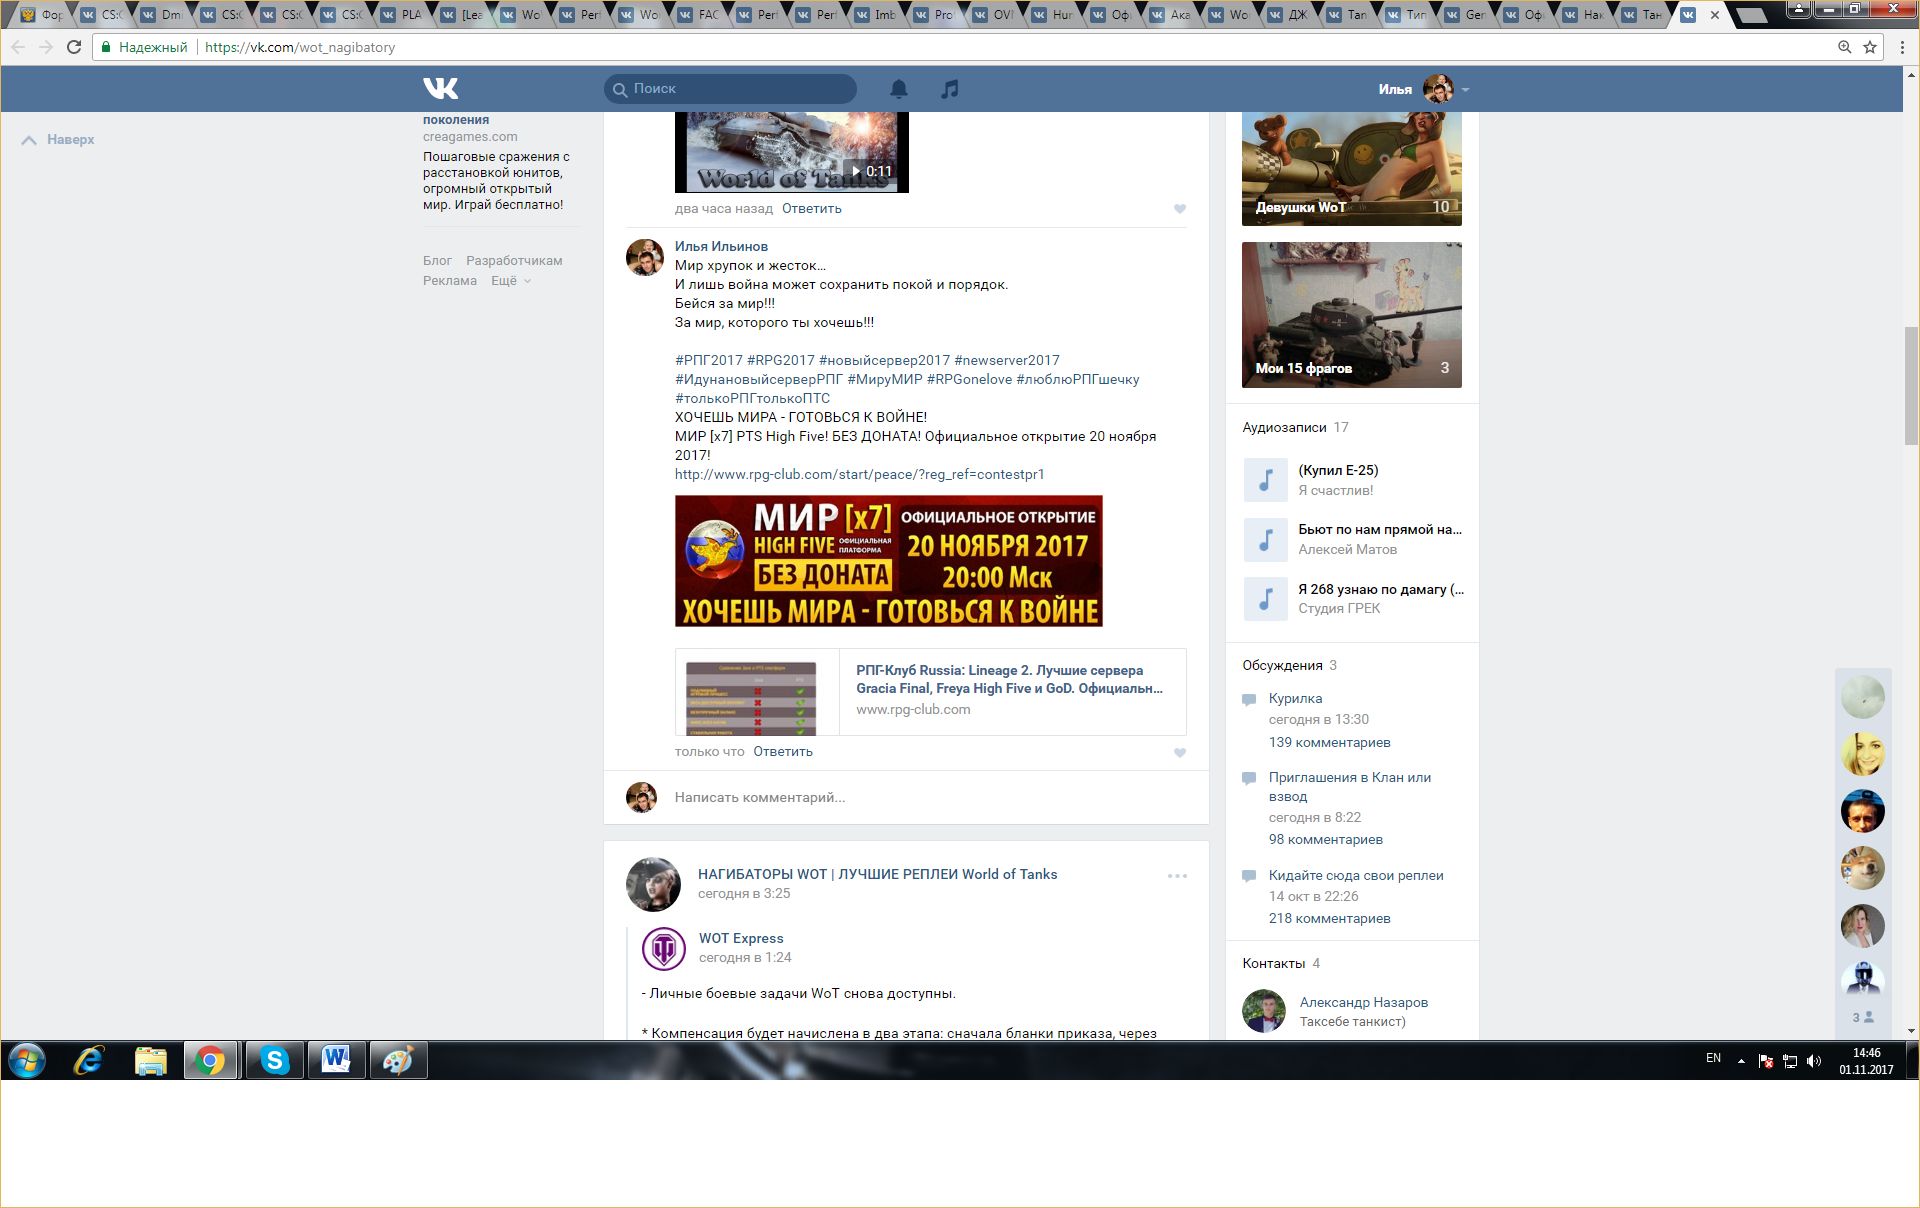Play the World of Tanks video thumbnail
Screen dimensions: 1920x1208
click(791, 152)
